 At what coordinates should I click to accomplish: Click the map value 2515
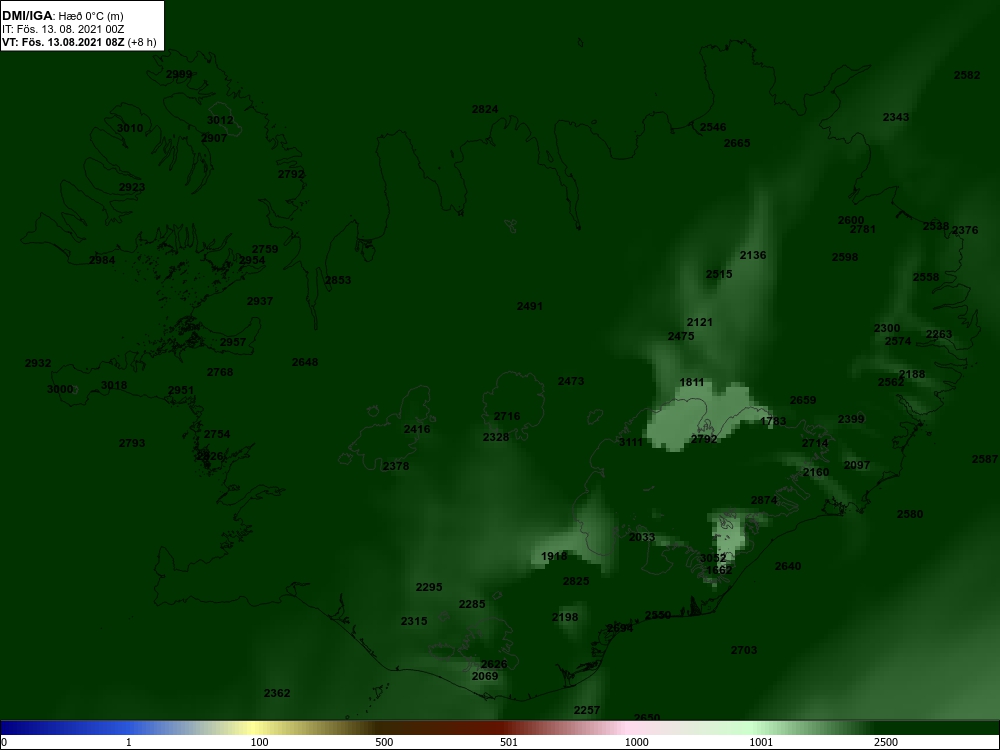pyautogui.click(x=719, y=274)
